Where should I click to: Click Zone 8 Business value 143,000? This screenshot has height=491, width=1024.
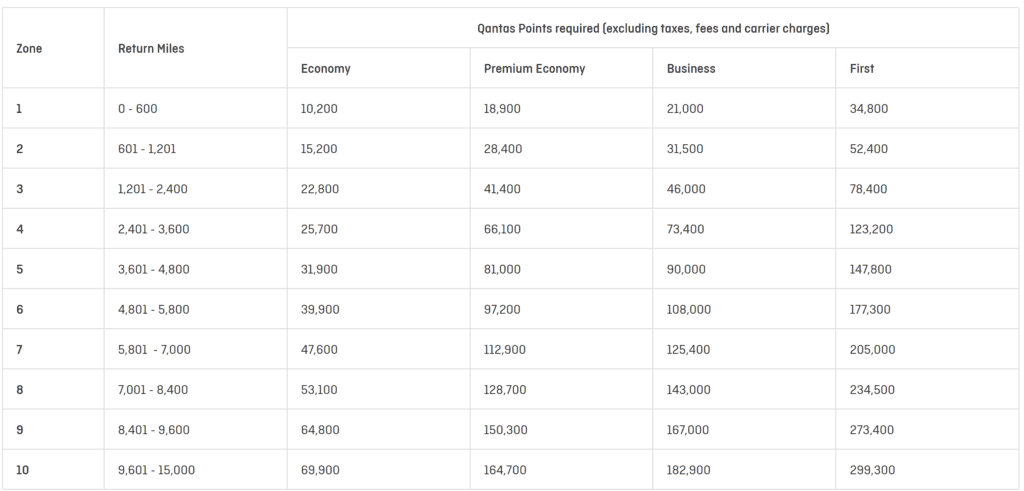(x=688, y=390)
